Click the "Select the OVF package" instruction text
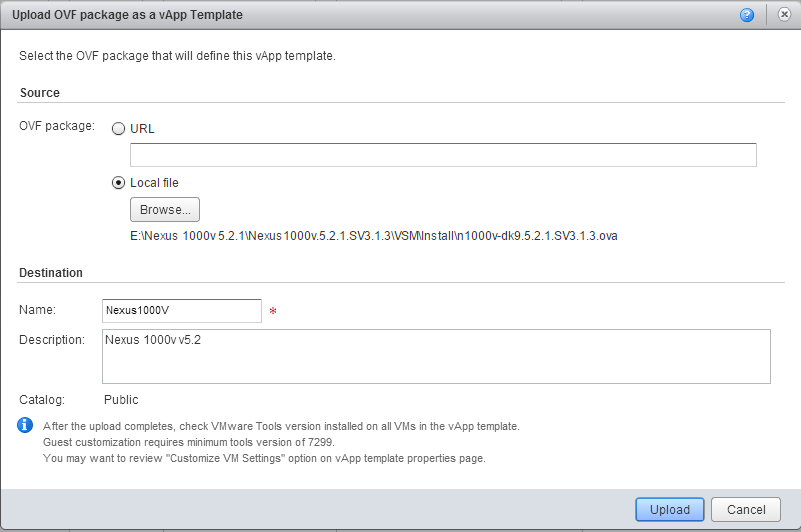 click(177, 56)
